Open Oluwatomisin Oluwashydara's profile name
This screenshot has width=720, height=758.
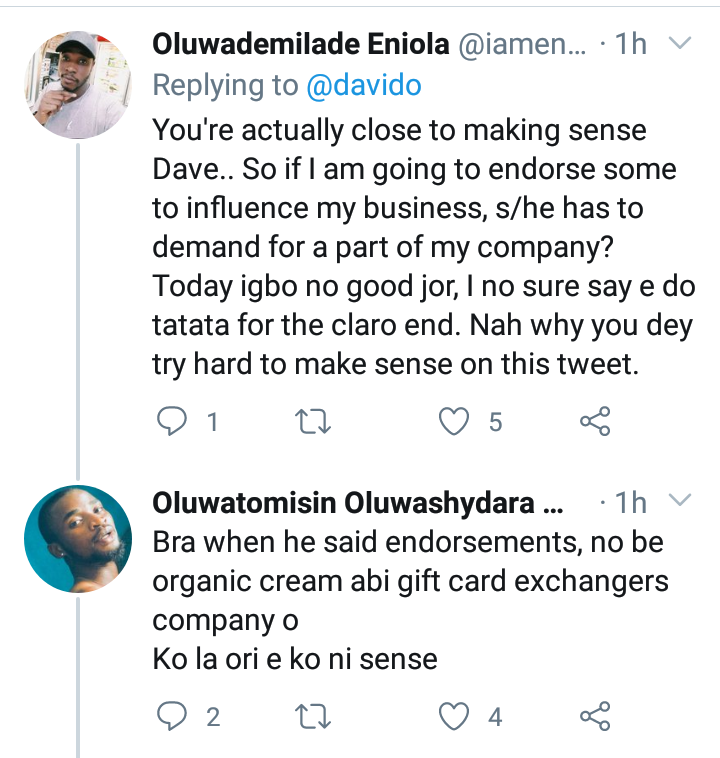tap(357, 504)
